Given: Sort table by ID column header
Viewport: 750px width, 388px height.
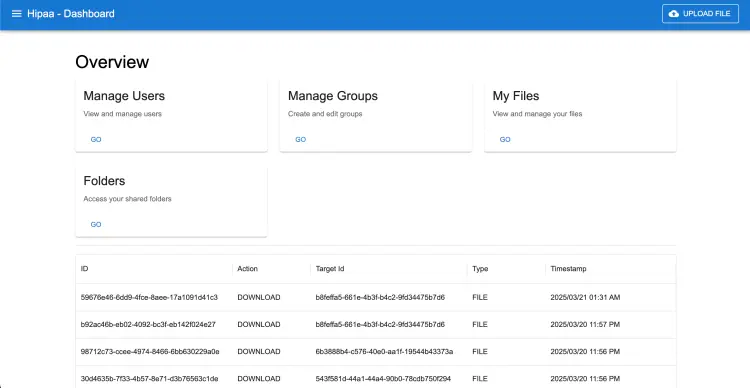Looking at the screenshot, I should tap(85, 269).
